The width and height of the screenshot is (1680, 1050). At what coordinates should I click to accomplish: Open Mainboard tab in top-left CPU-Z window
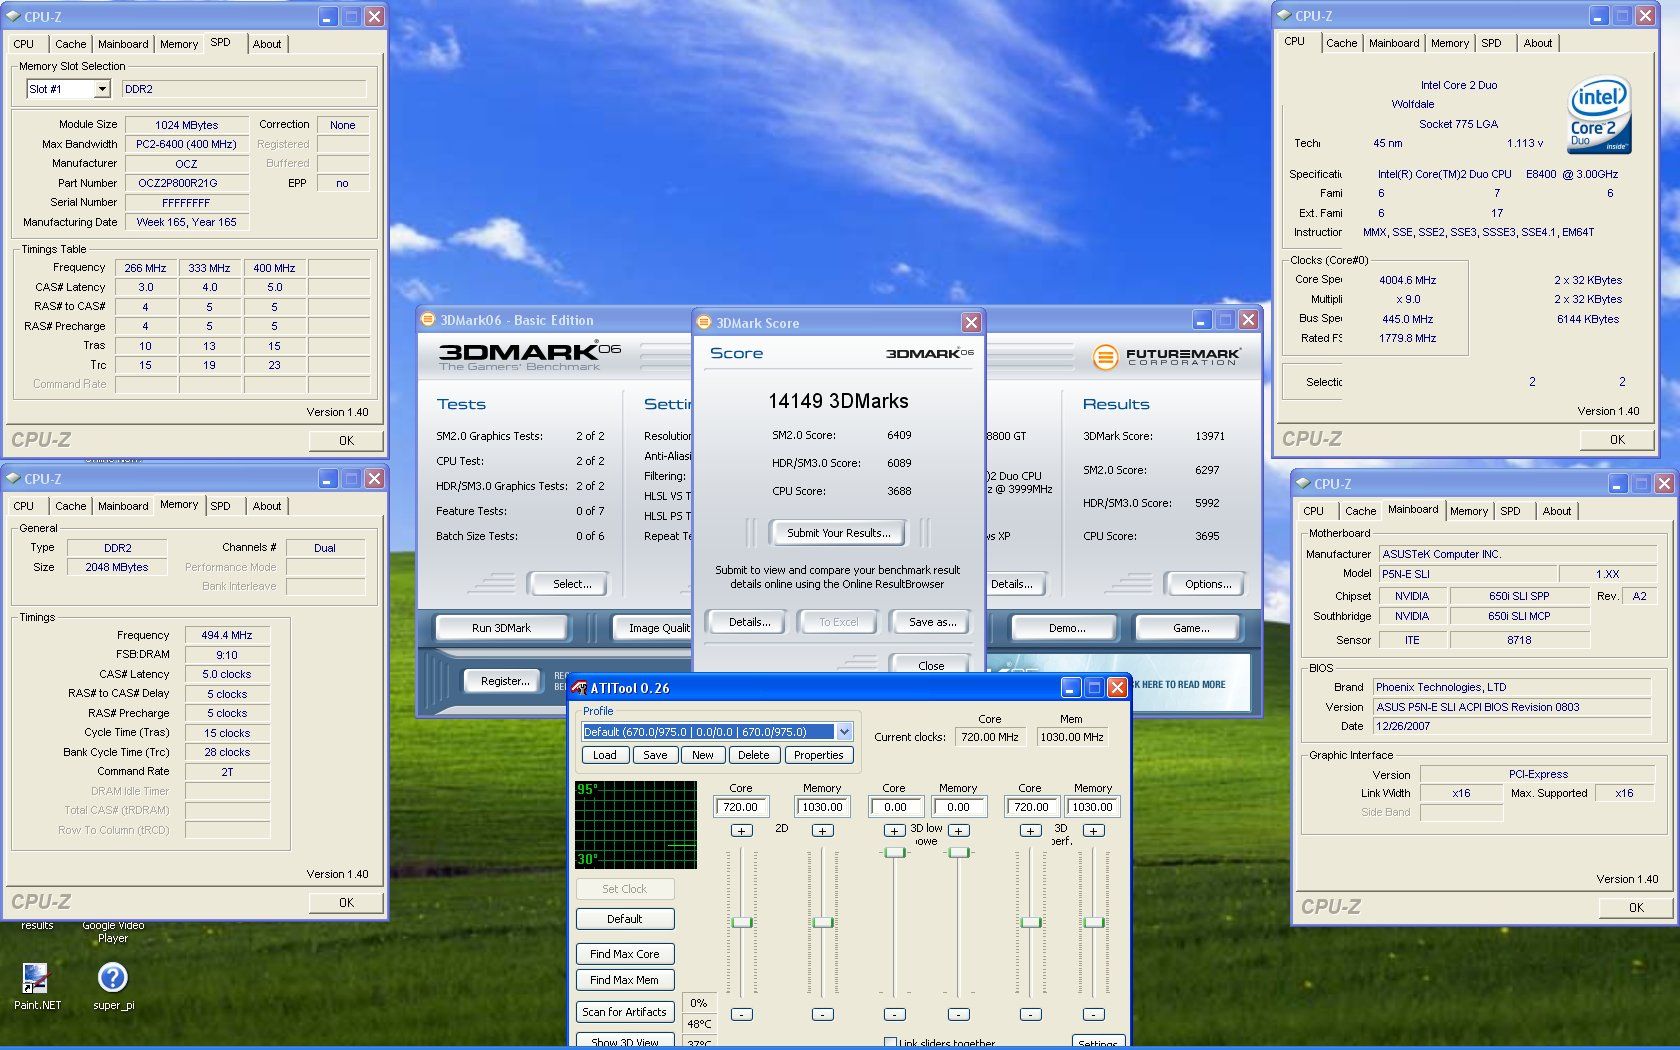click(123, 44)
